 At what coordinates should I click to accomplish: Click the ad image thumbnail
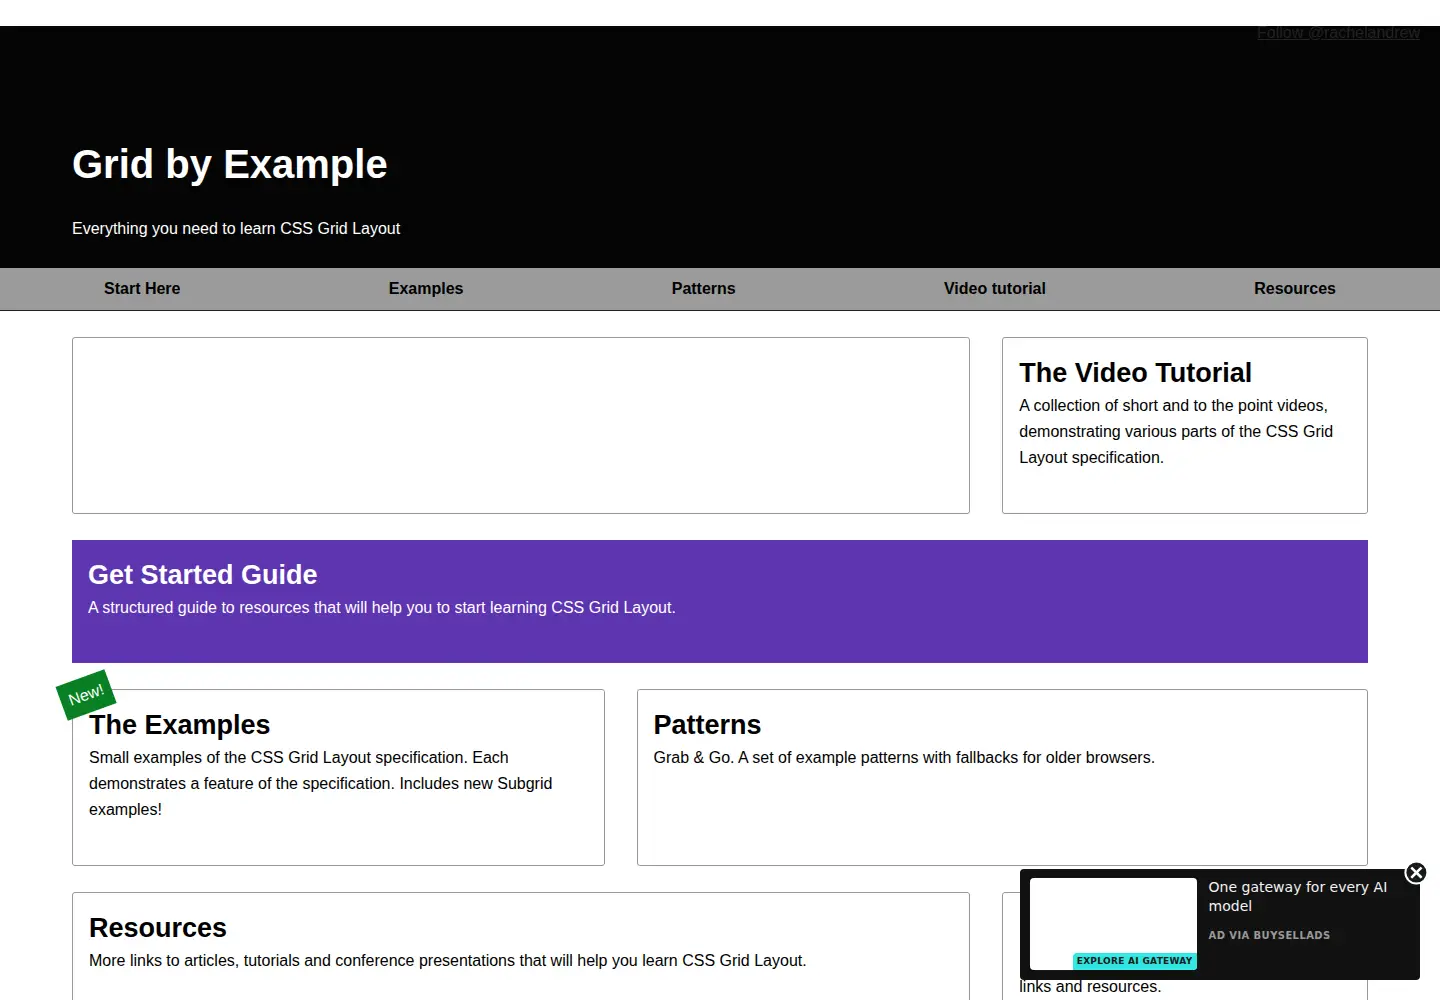click(1113, 923)
